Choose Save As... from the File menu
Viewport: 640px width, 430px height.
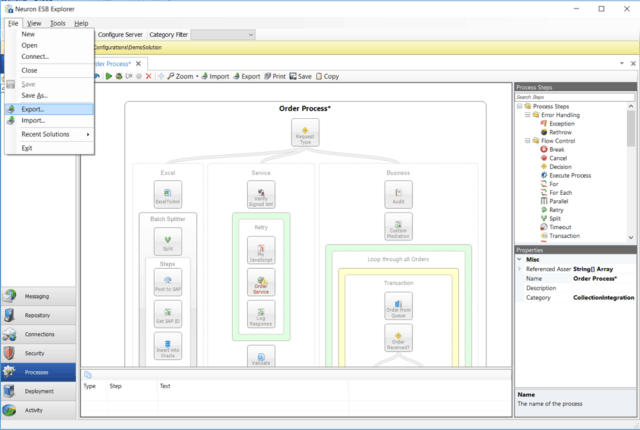pyautogui.click(x=50, y=95)
